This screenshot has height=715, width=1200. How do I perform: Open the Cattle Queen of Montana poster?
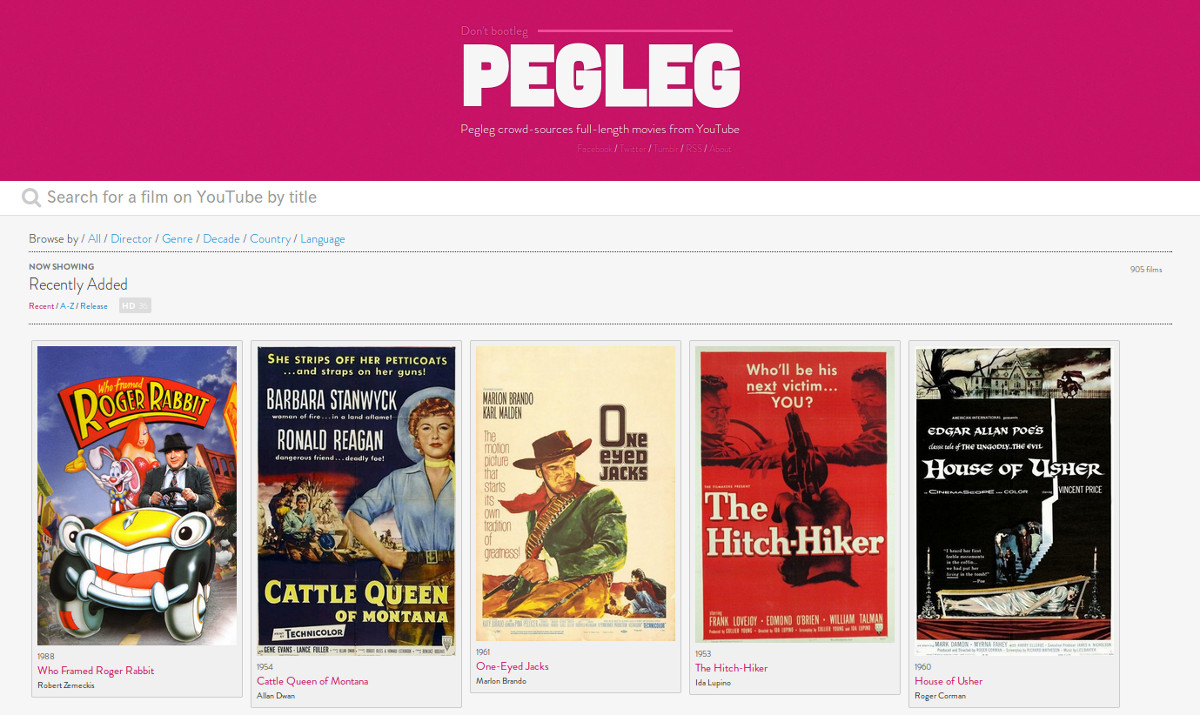click(x=357, y=500)
